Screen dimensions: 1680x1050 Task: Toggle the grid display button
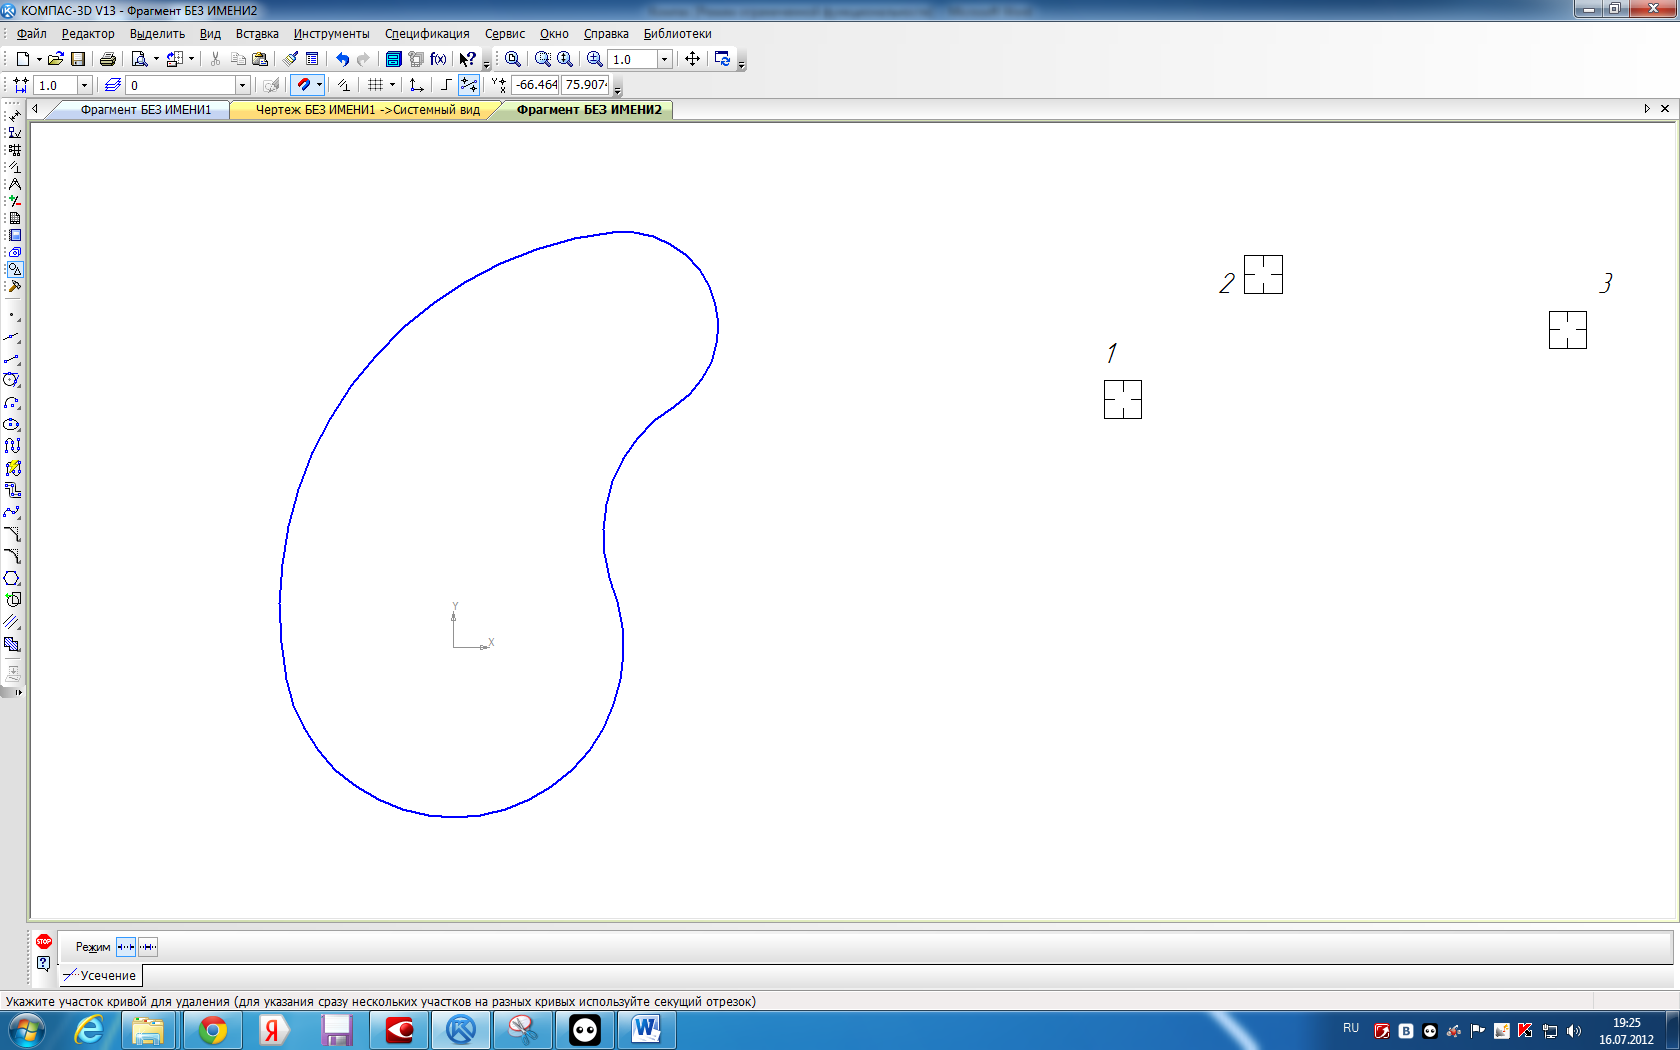[x=375, y=85]
